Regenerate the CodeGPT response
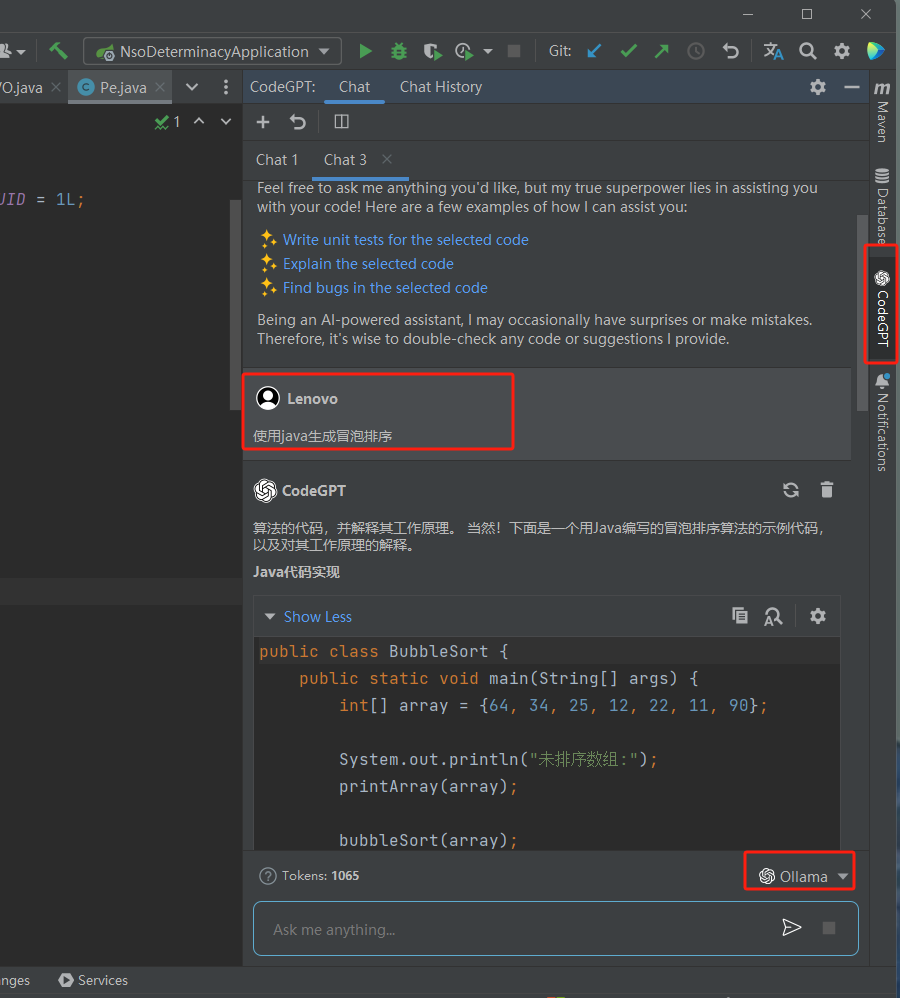This screenshot has height=998, width=900. click(791, 490)
